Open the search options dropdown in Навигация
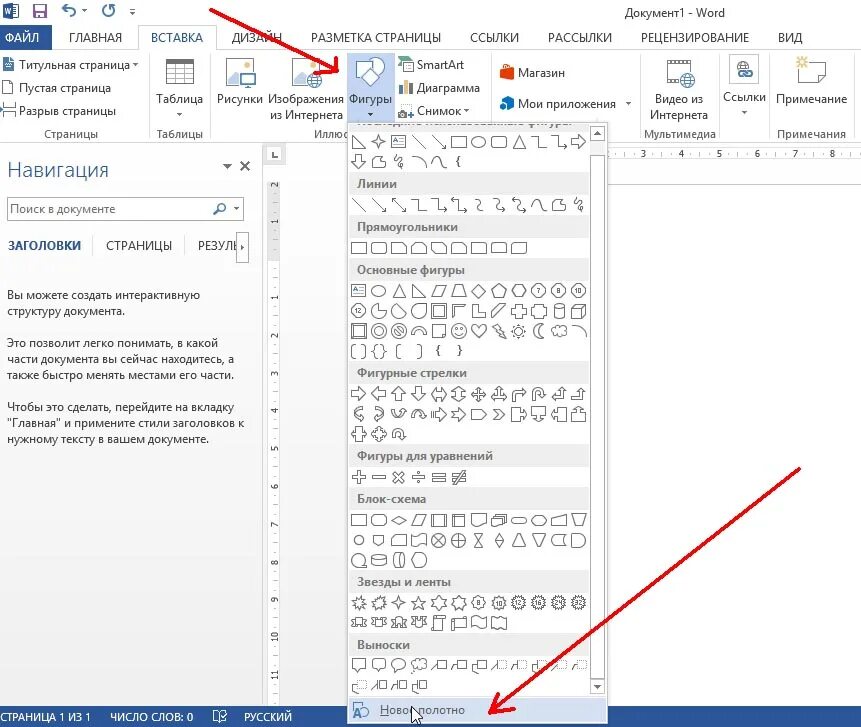The width and height of the screenshot is (861, 727). tap(237, 209)
